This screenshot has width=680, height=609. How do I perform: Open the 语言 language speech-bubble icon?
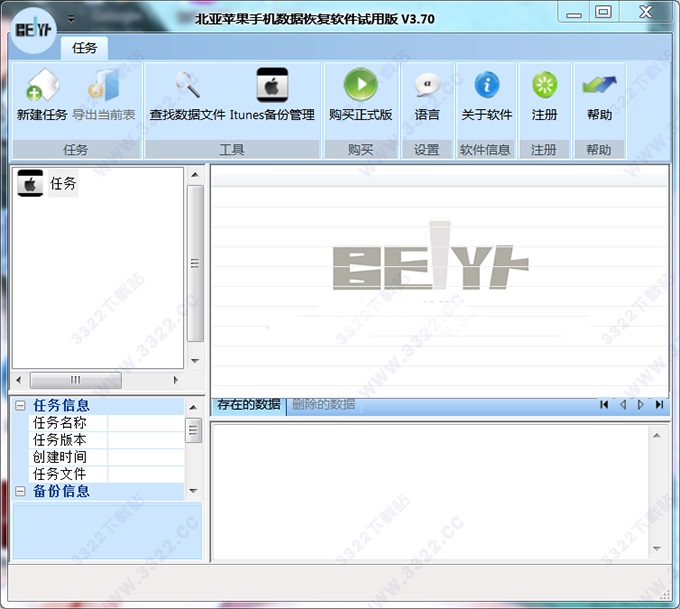click(x=427, y=85)
